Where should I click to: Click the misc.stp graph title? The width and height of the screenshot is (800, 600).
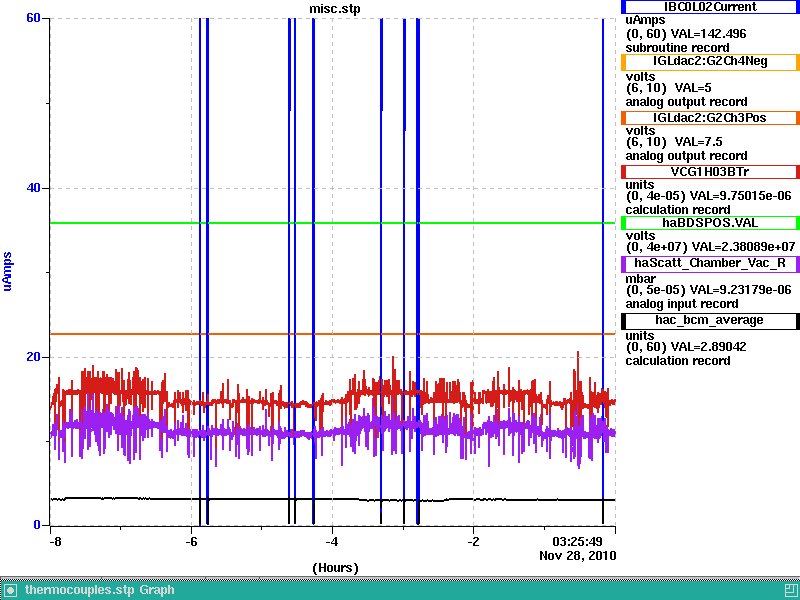[x=335, y=9]
